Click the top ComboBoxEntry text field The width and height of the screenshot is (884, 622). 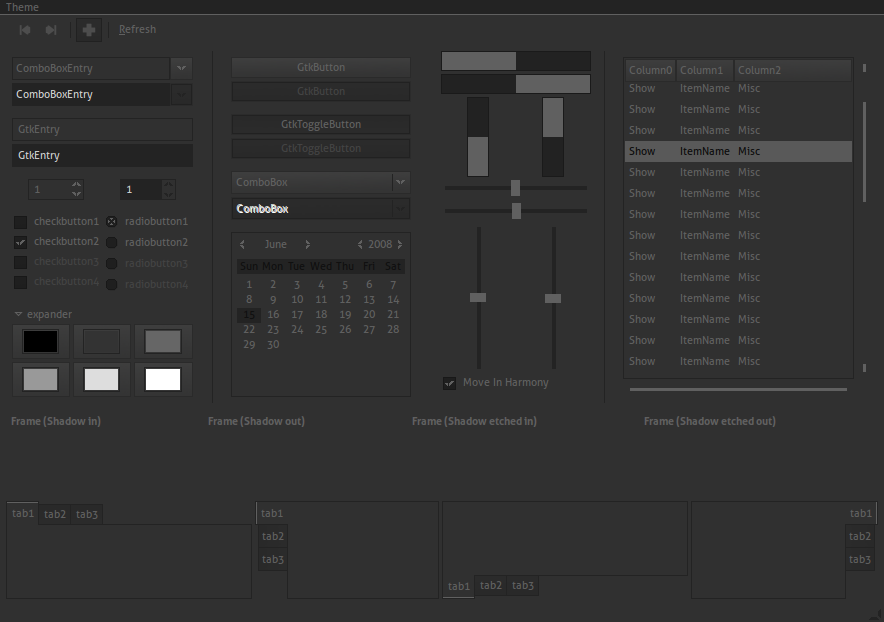[91, 68]
